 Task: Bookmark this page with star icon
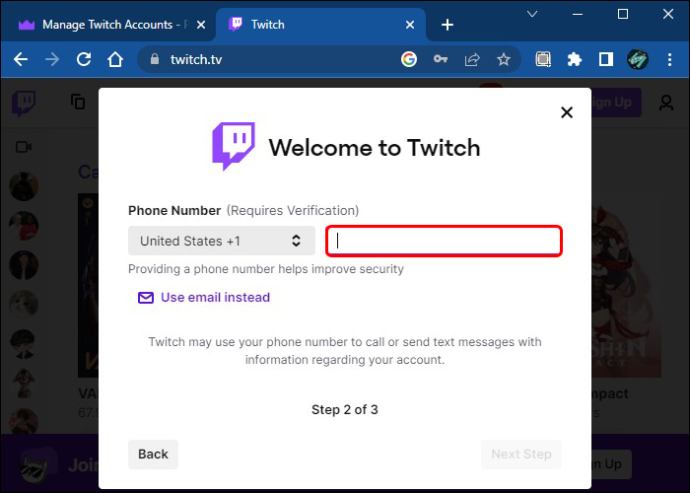[503, 59]
